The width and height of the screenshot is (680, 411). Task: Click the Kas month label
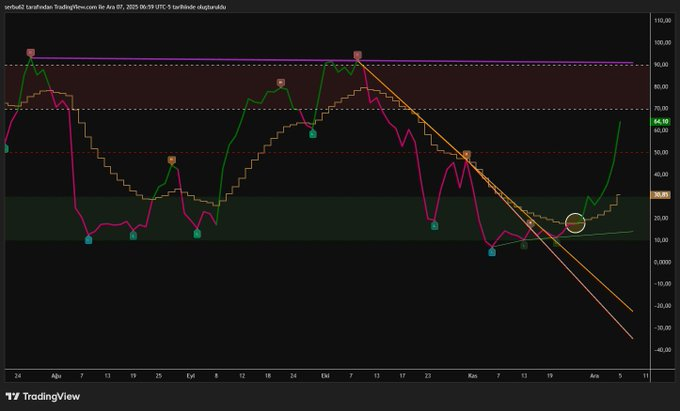coord(473,376)
